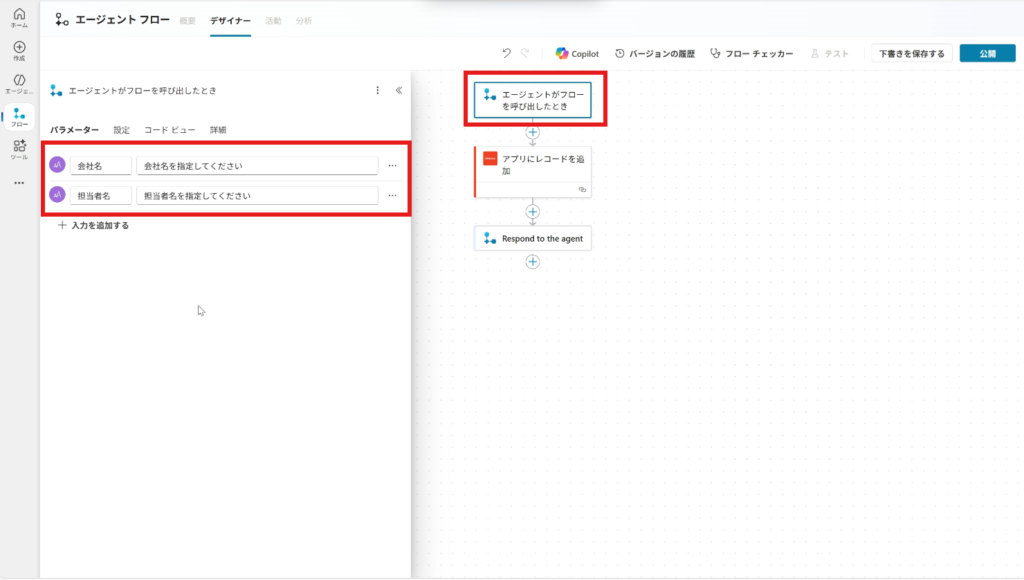Screen dimensions: 1024x580
Task: Switch to the コード ビュー tab
Action: [x=169, y=130]
